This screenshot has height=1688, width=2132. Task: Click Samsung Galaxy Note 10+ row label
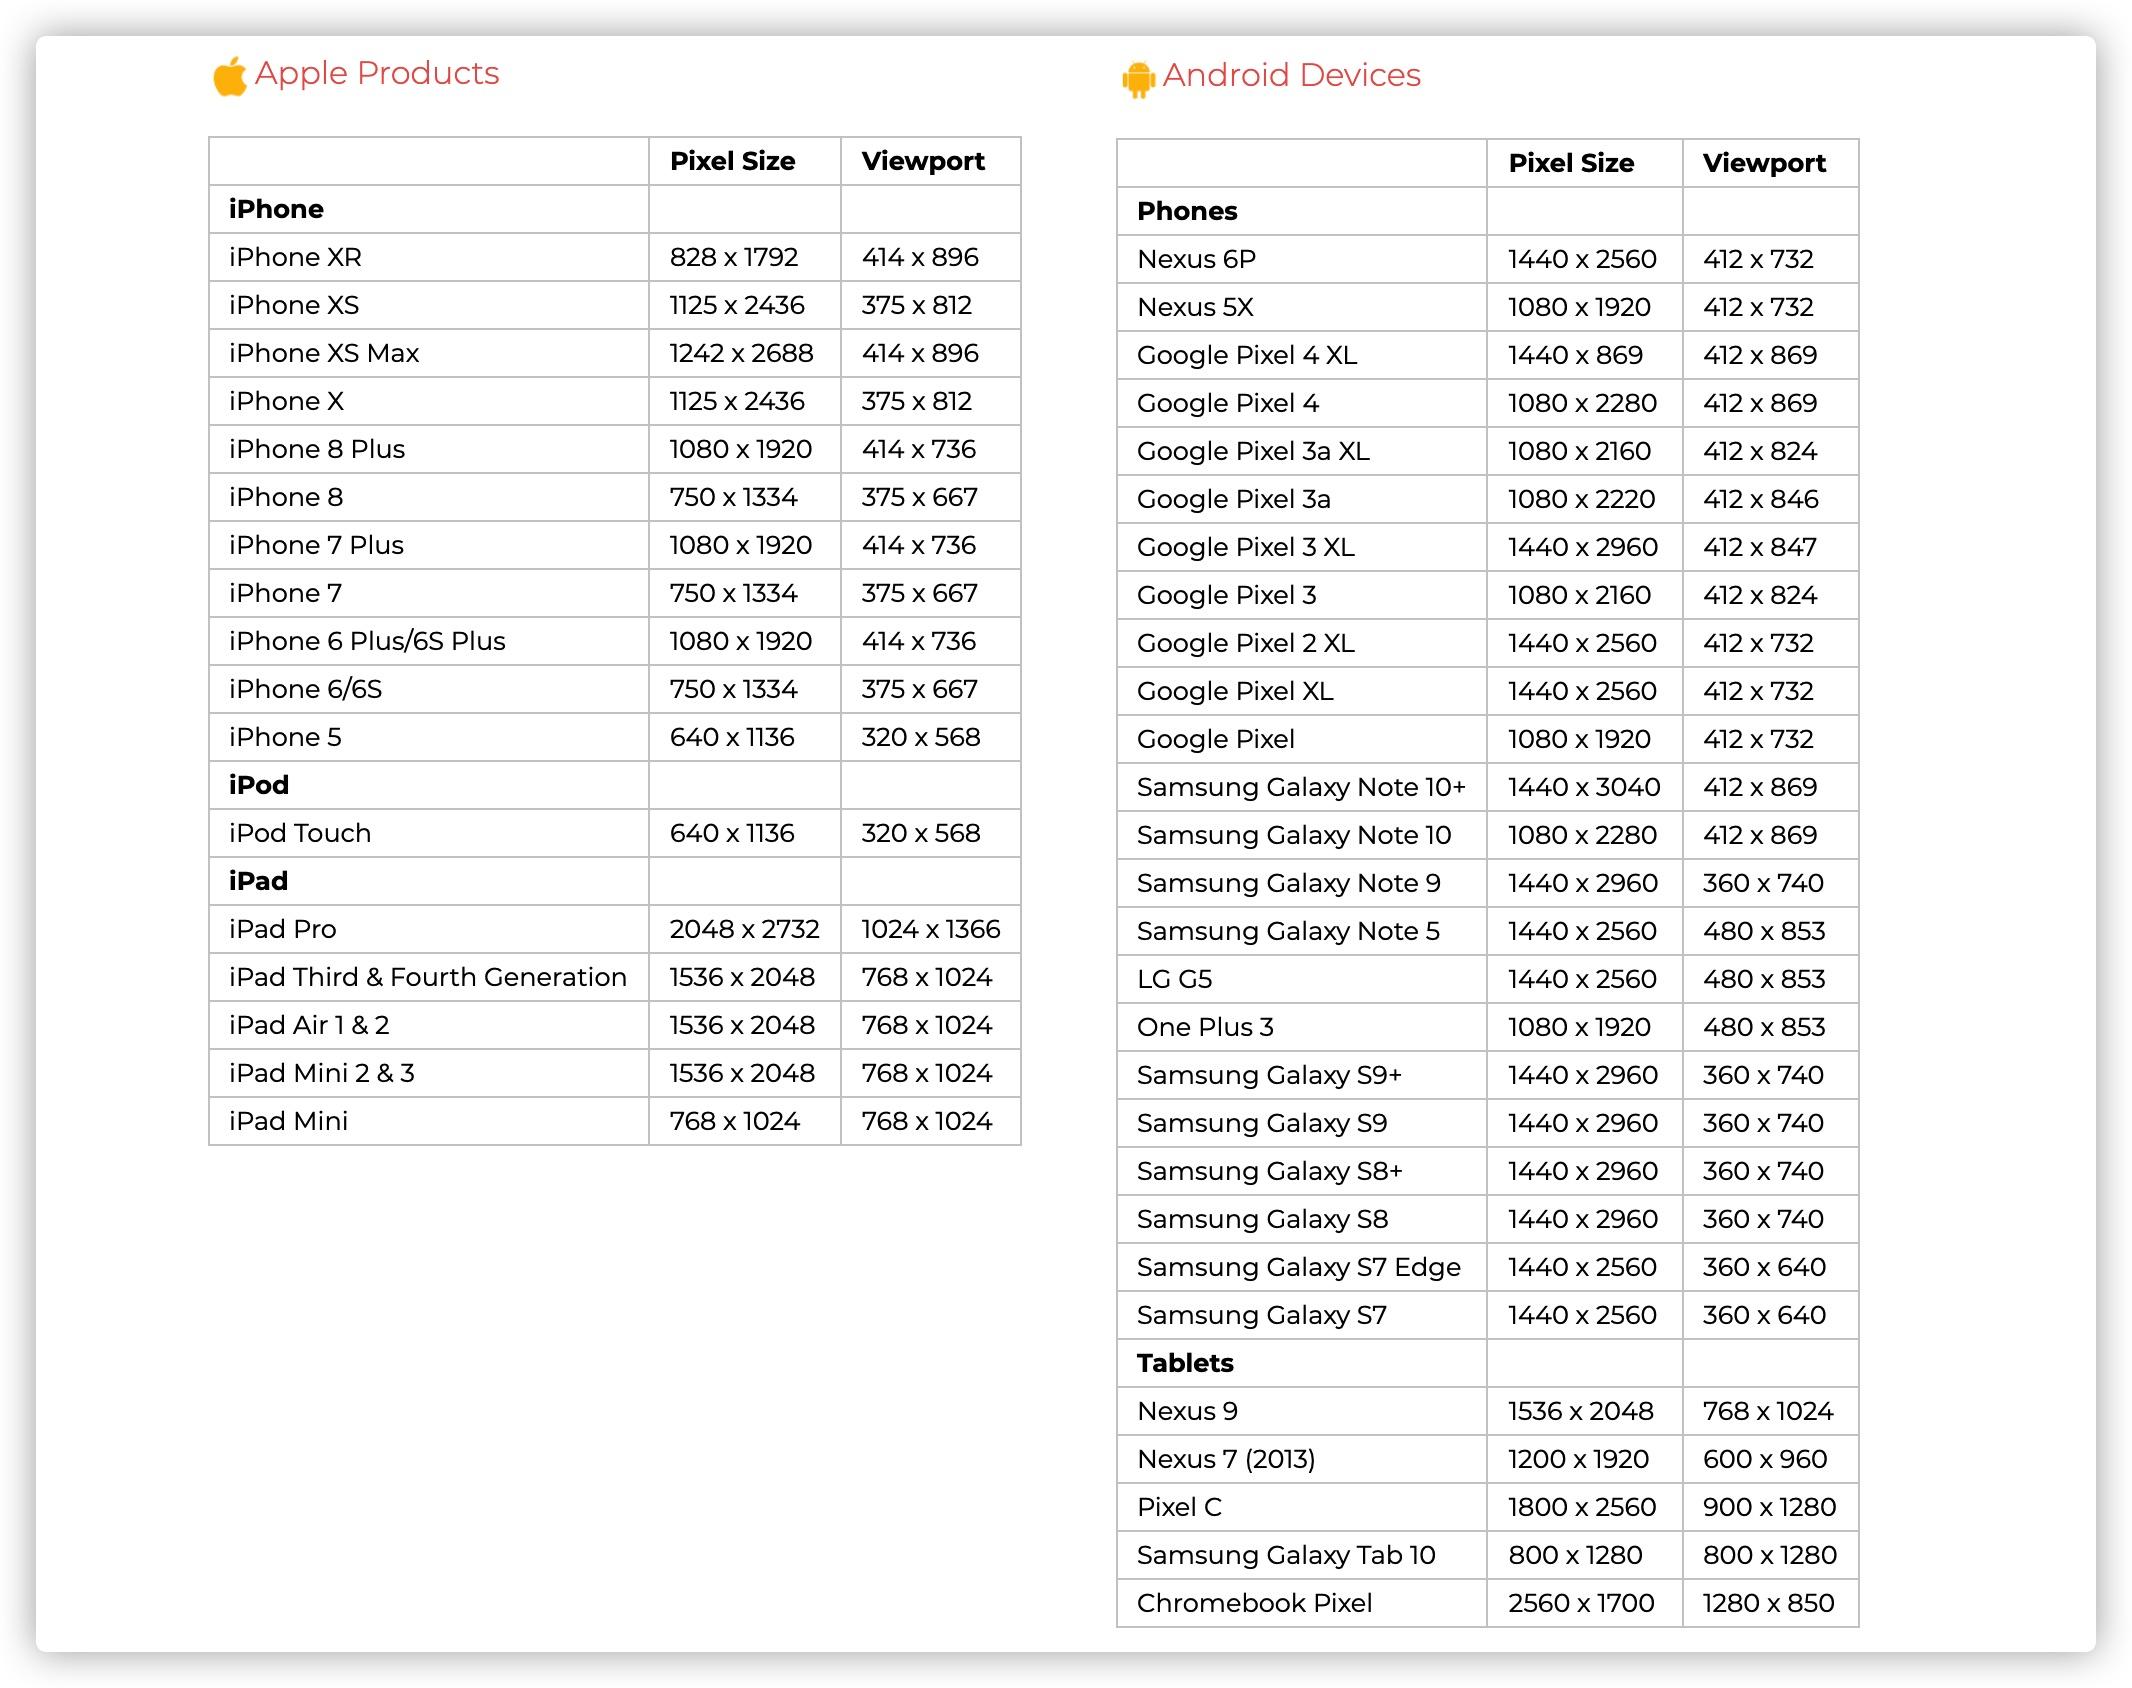1301,787
